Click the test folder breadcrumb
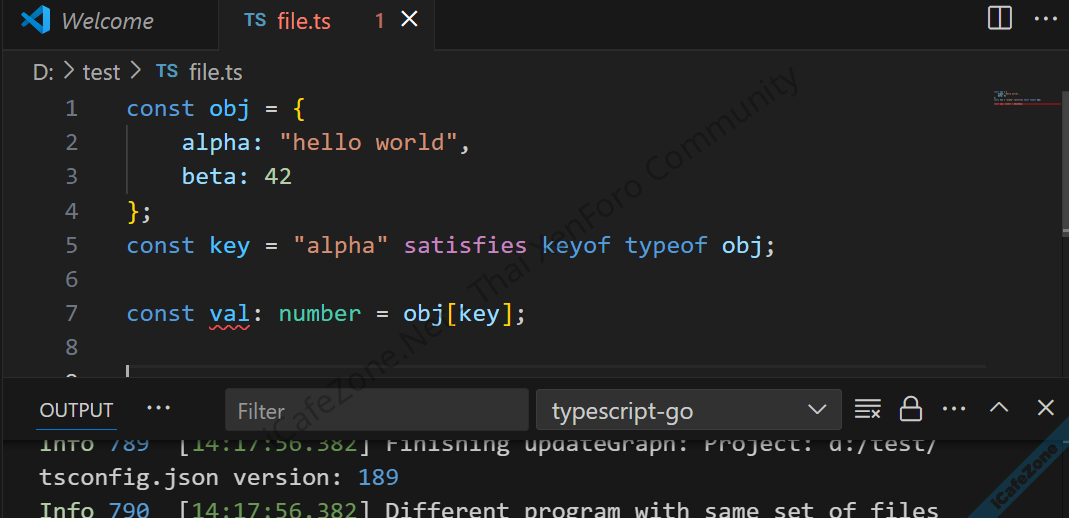 pyautogui.click(x=102, y=72)
